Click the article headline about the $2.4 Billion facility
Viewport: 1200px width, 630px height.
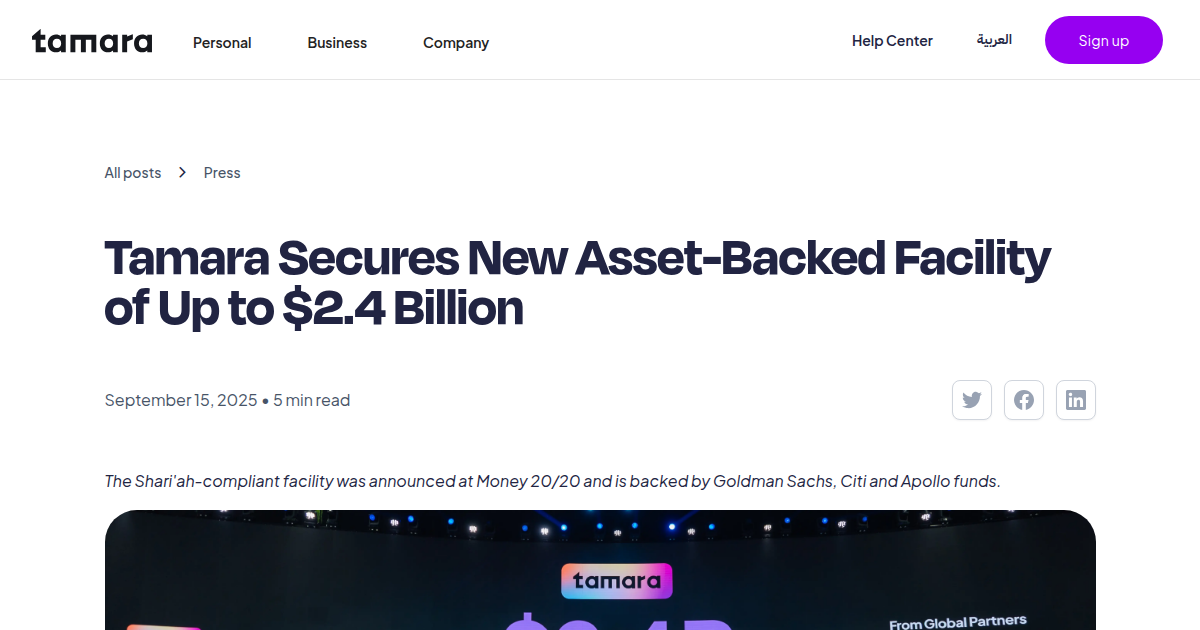[577, 282]
